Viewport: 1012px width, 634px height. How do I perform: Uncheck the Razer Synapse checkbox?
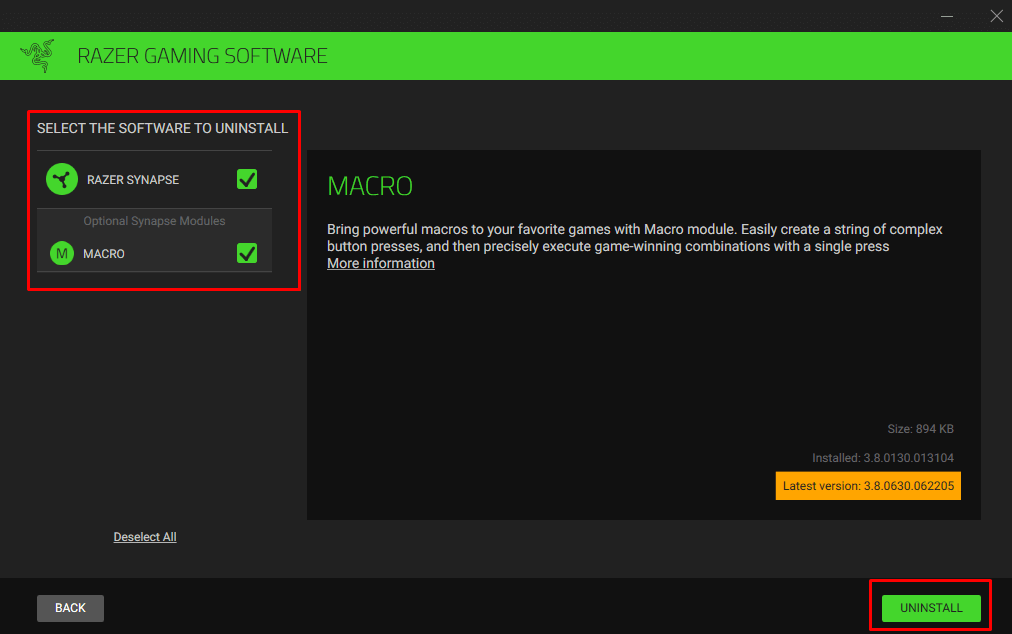point(247,179)
